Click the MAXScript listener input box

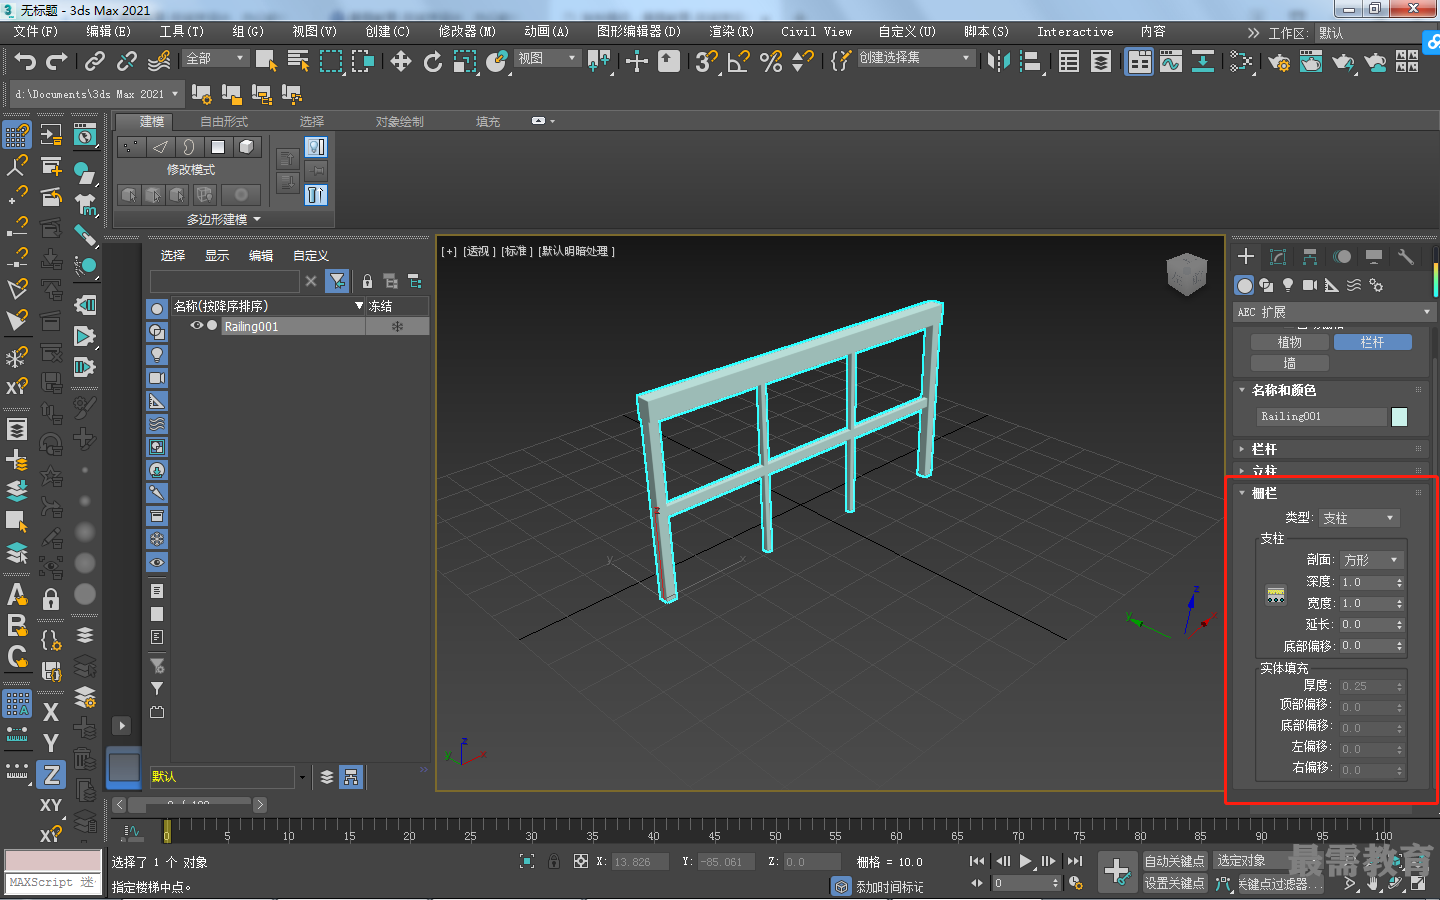53,882
